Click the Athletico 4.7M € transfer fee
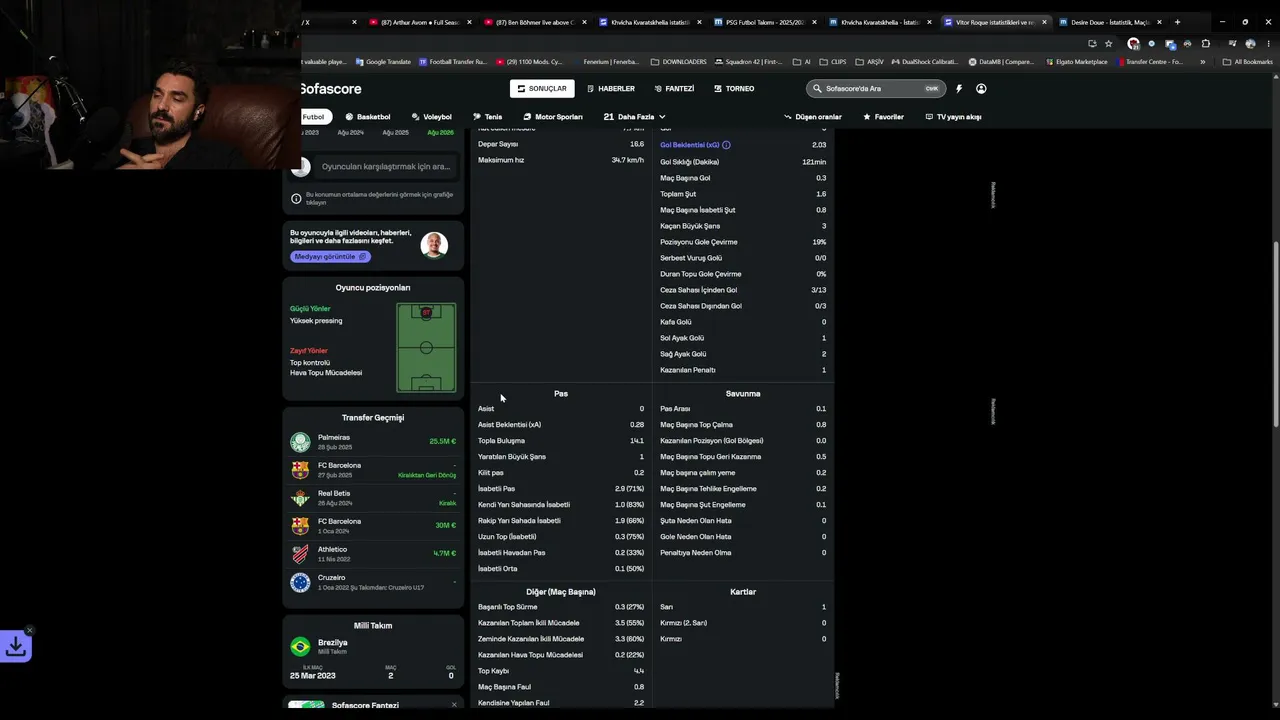Viewport: 1280px width, 720px height. 444,553
